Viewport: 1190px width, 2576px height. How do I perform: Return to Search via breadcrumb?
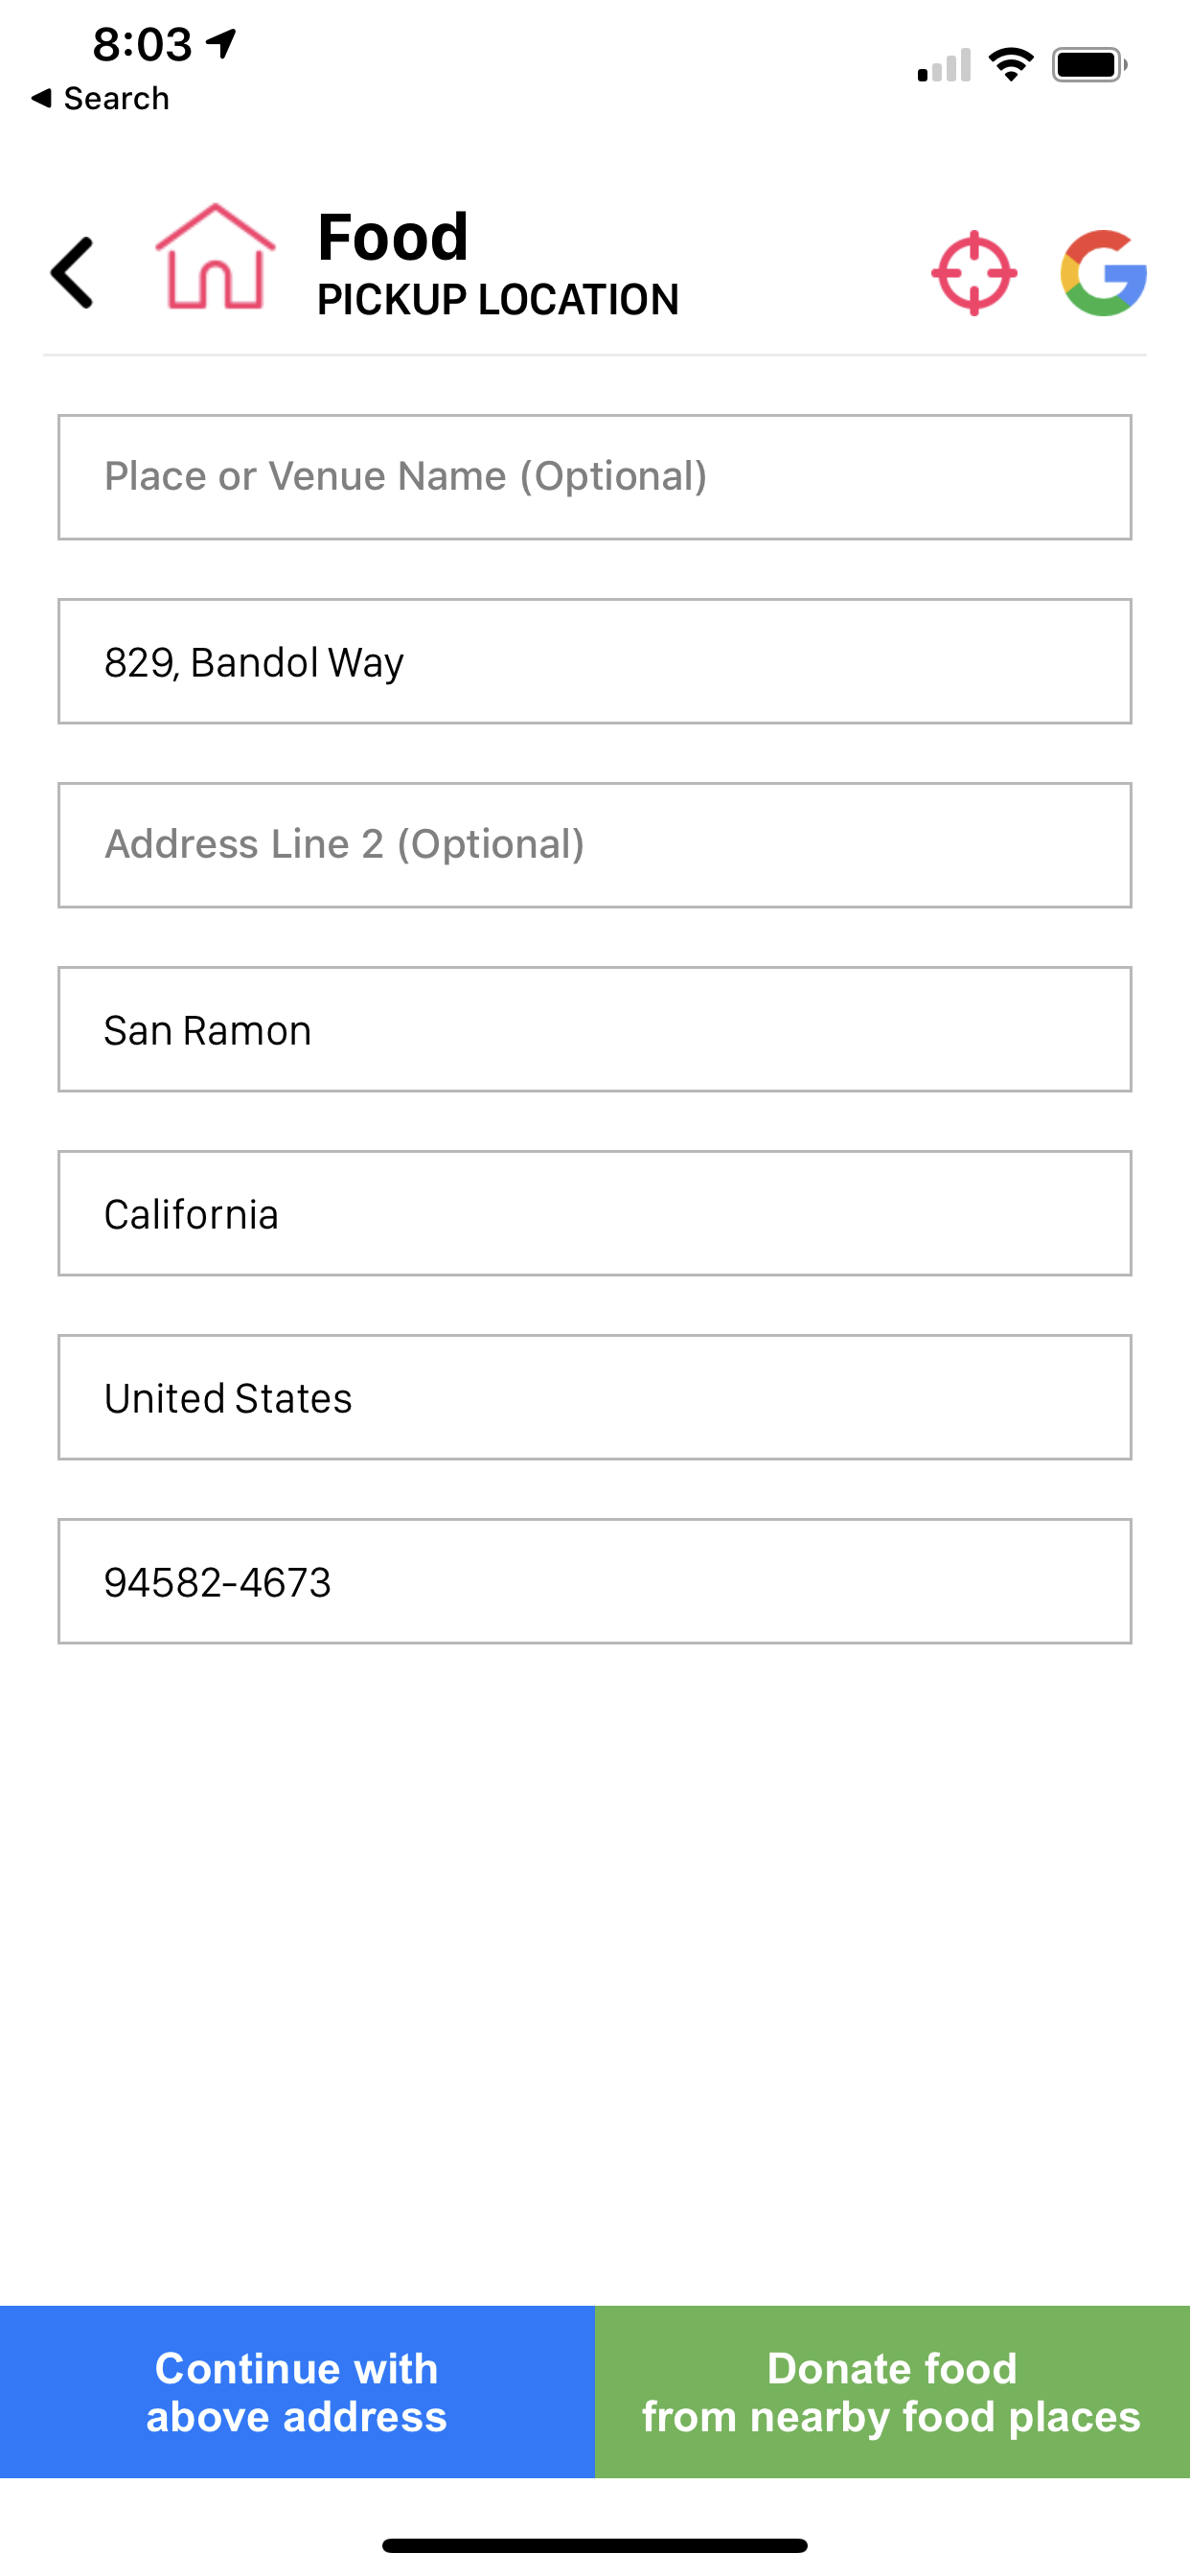click(x=100, y=98)
